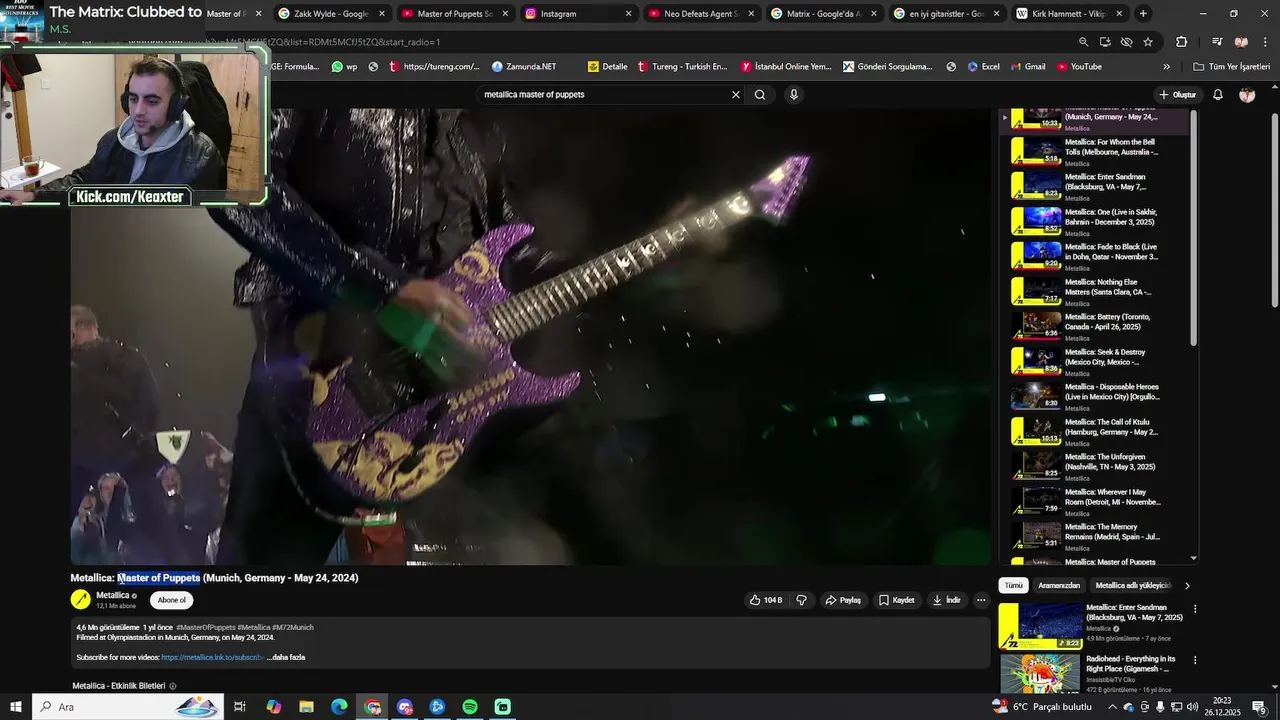Bookmark page with star icon
This screenshot has height=720, width=1280.
pyautogui.click(x=1148, y=42)
